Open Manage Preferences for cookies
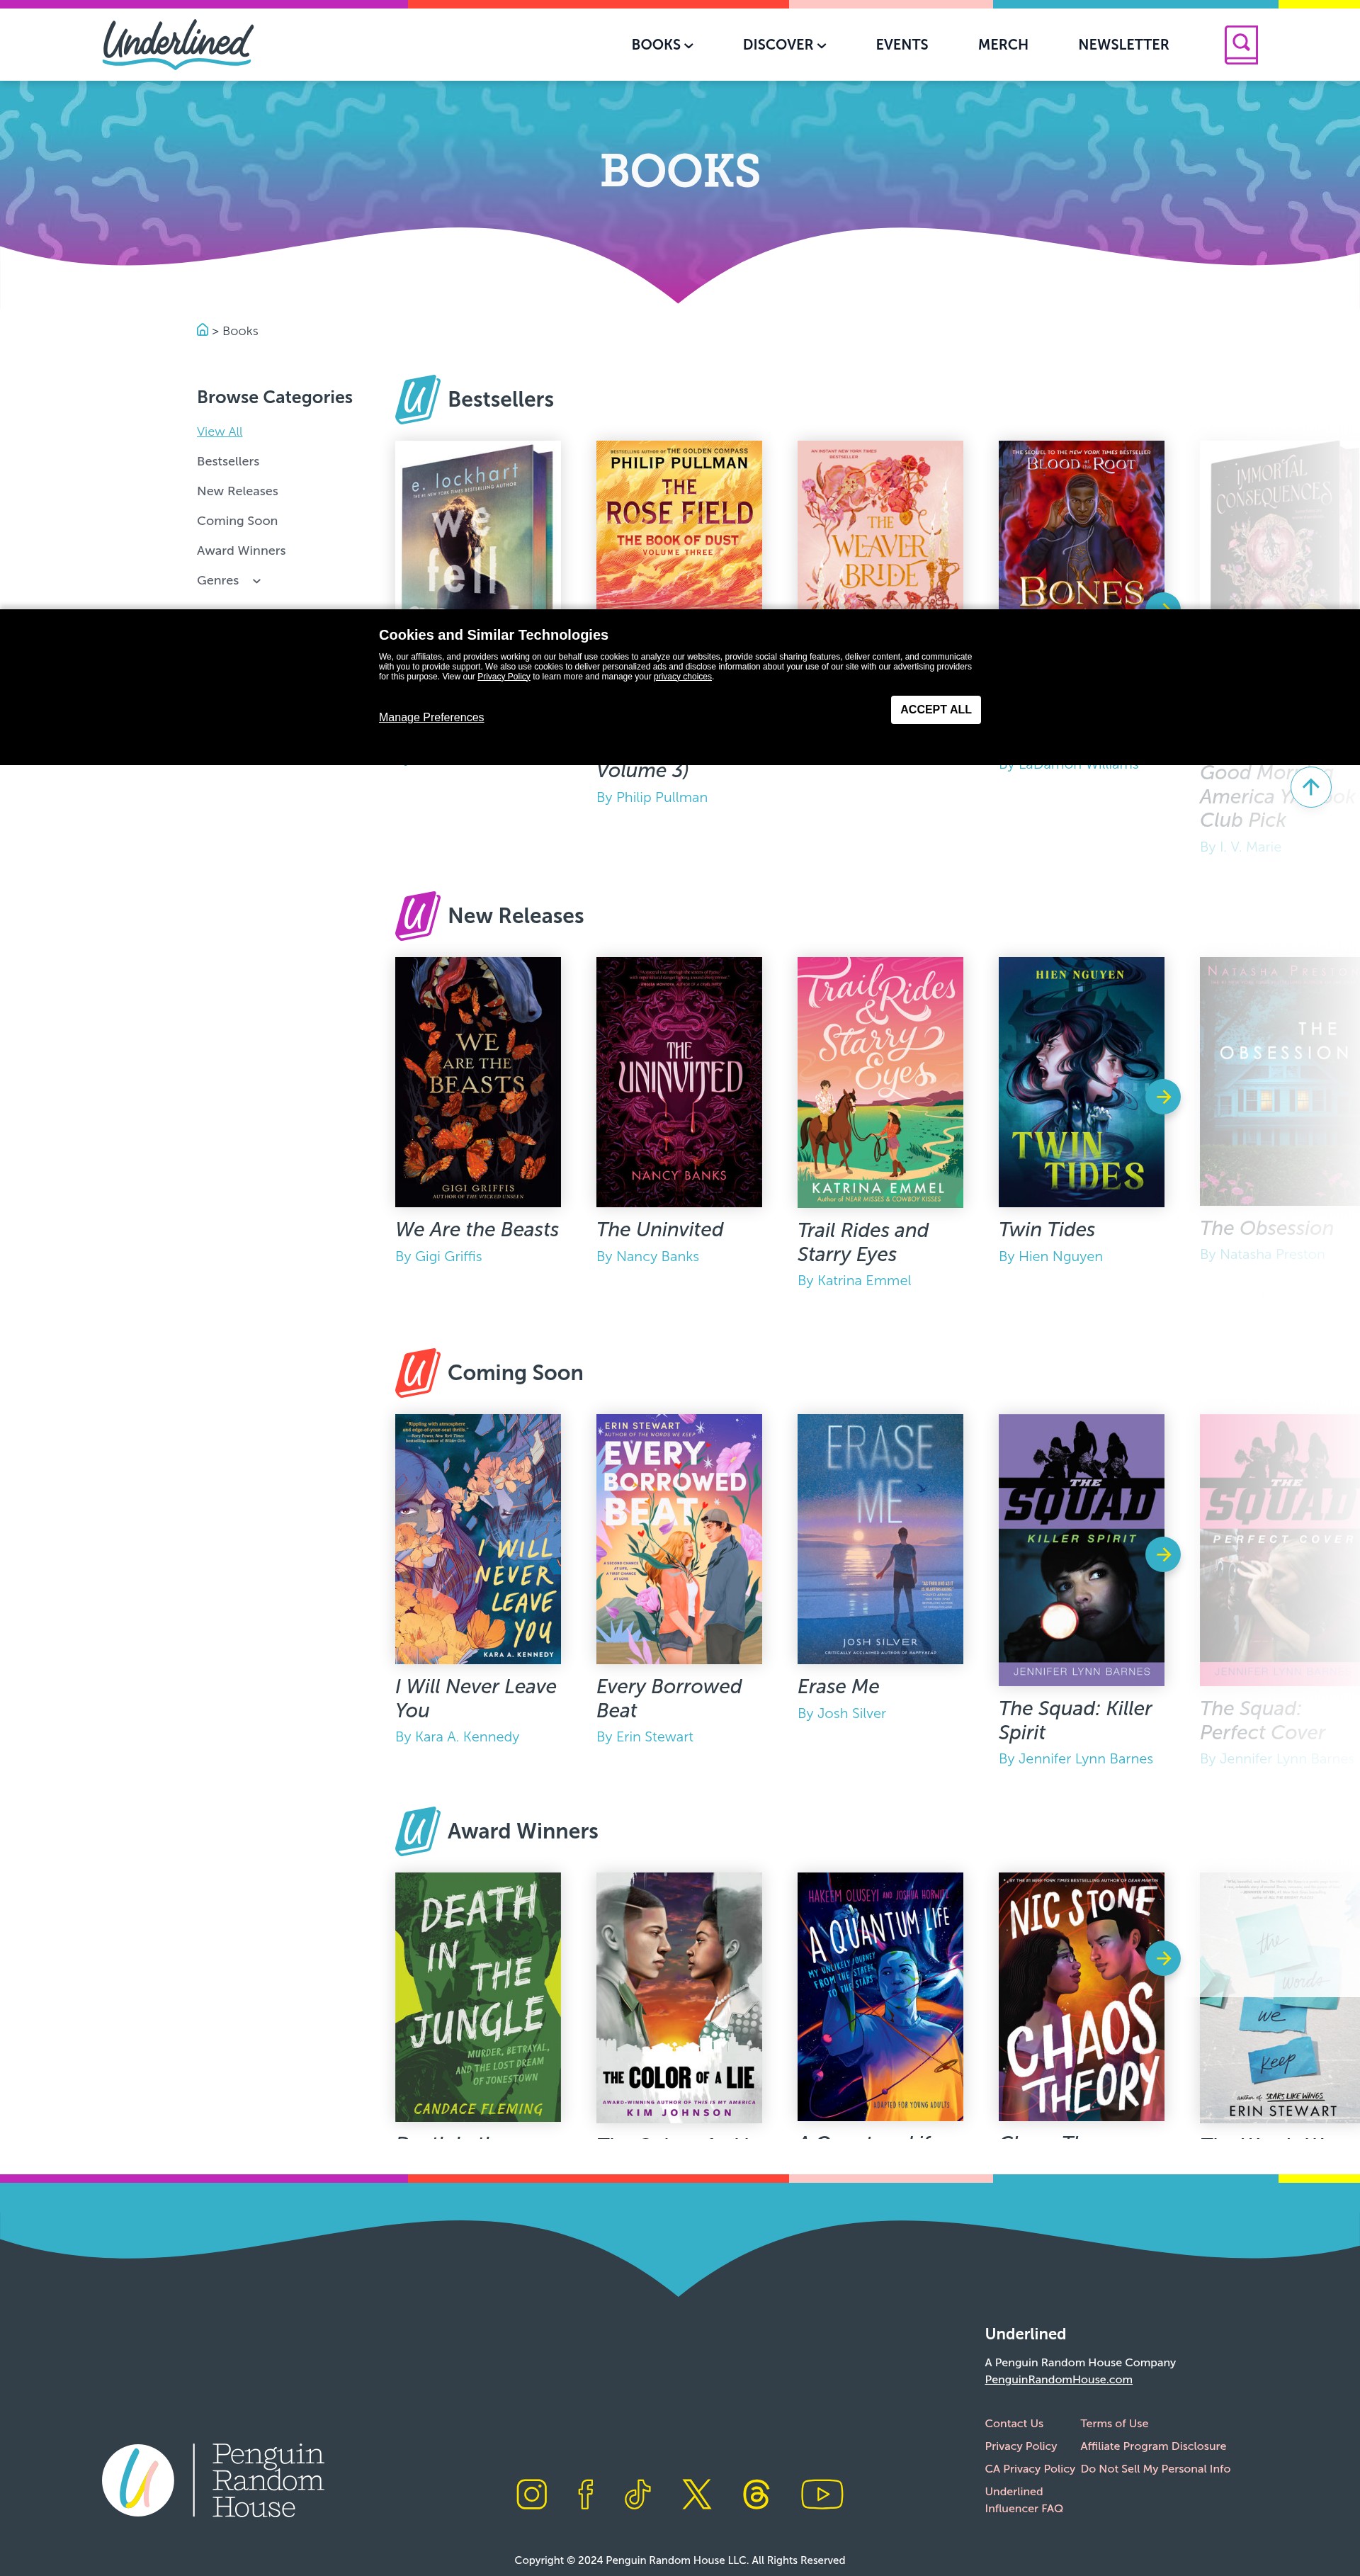Viewport: 1360px width, 2576px height. [431, 717]
